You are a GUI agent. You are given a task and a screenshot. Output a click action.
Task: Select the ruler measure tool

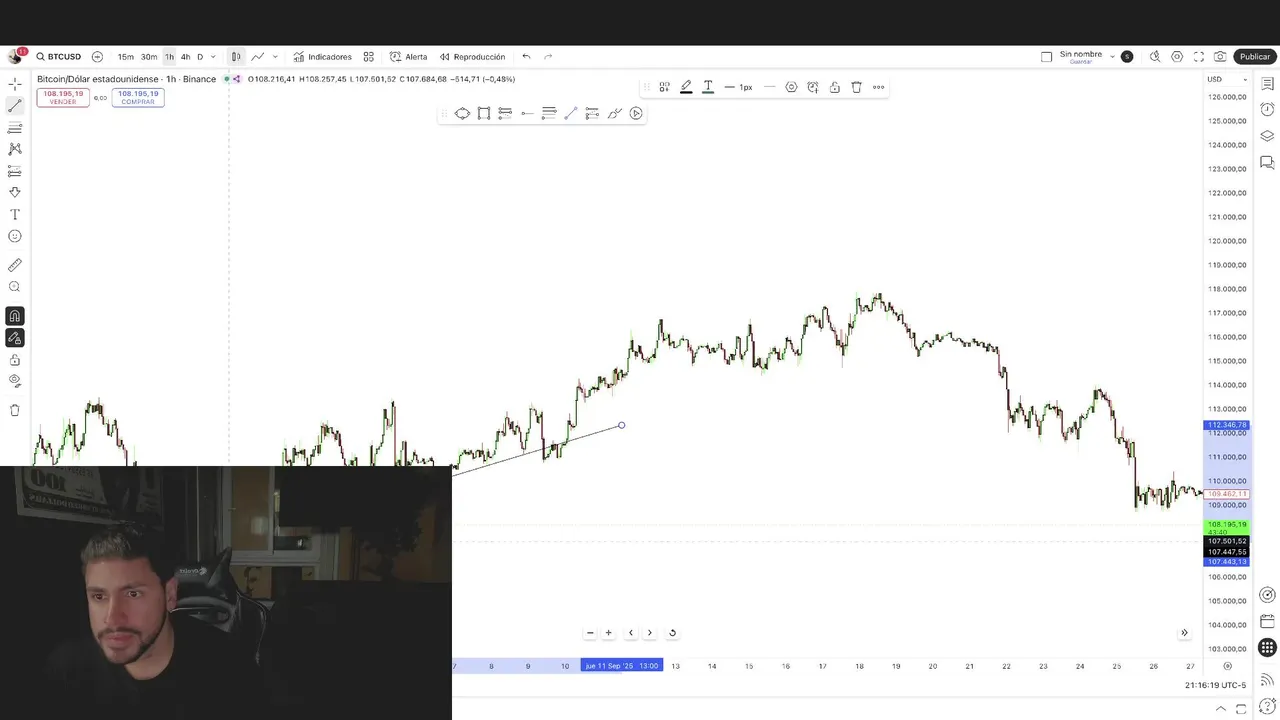[x=15, y=265]
